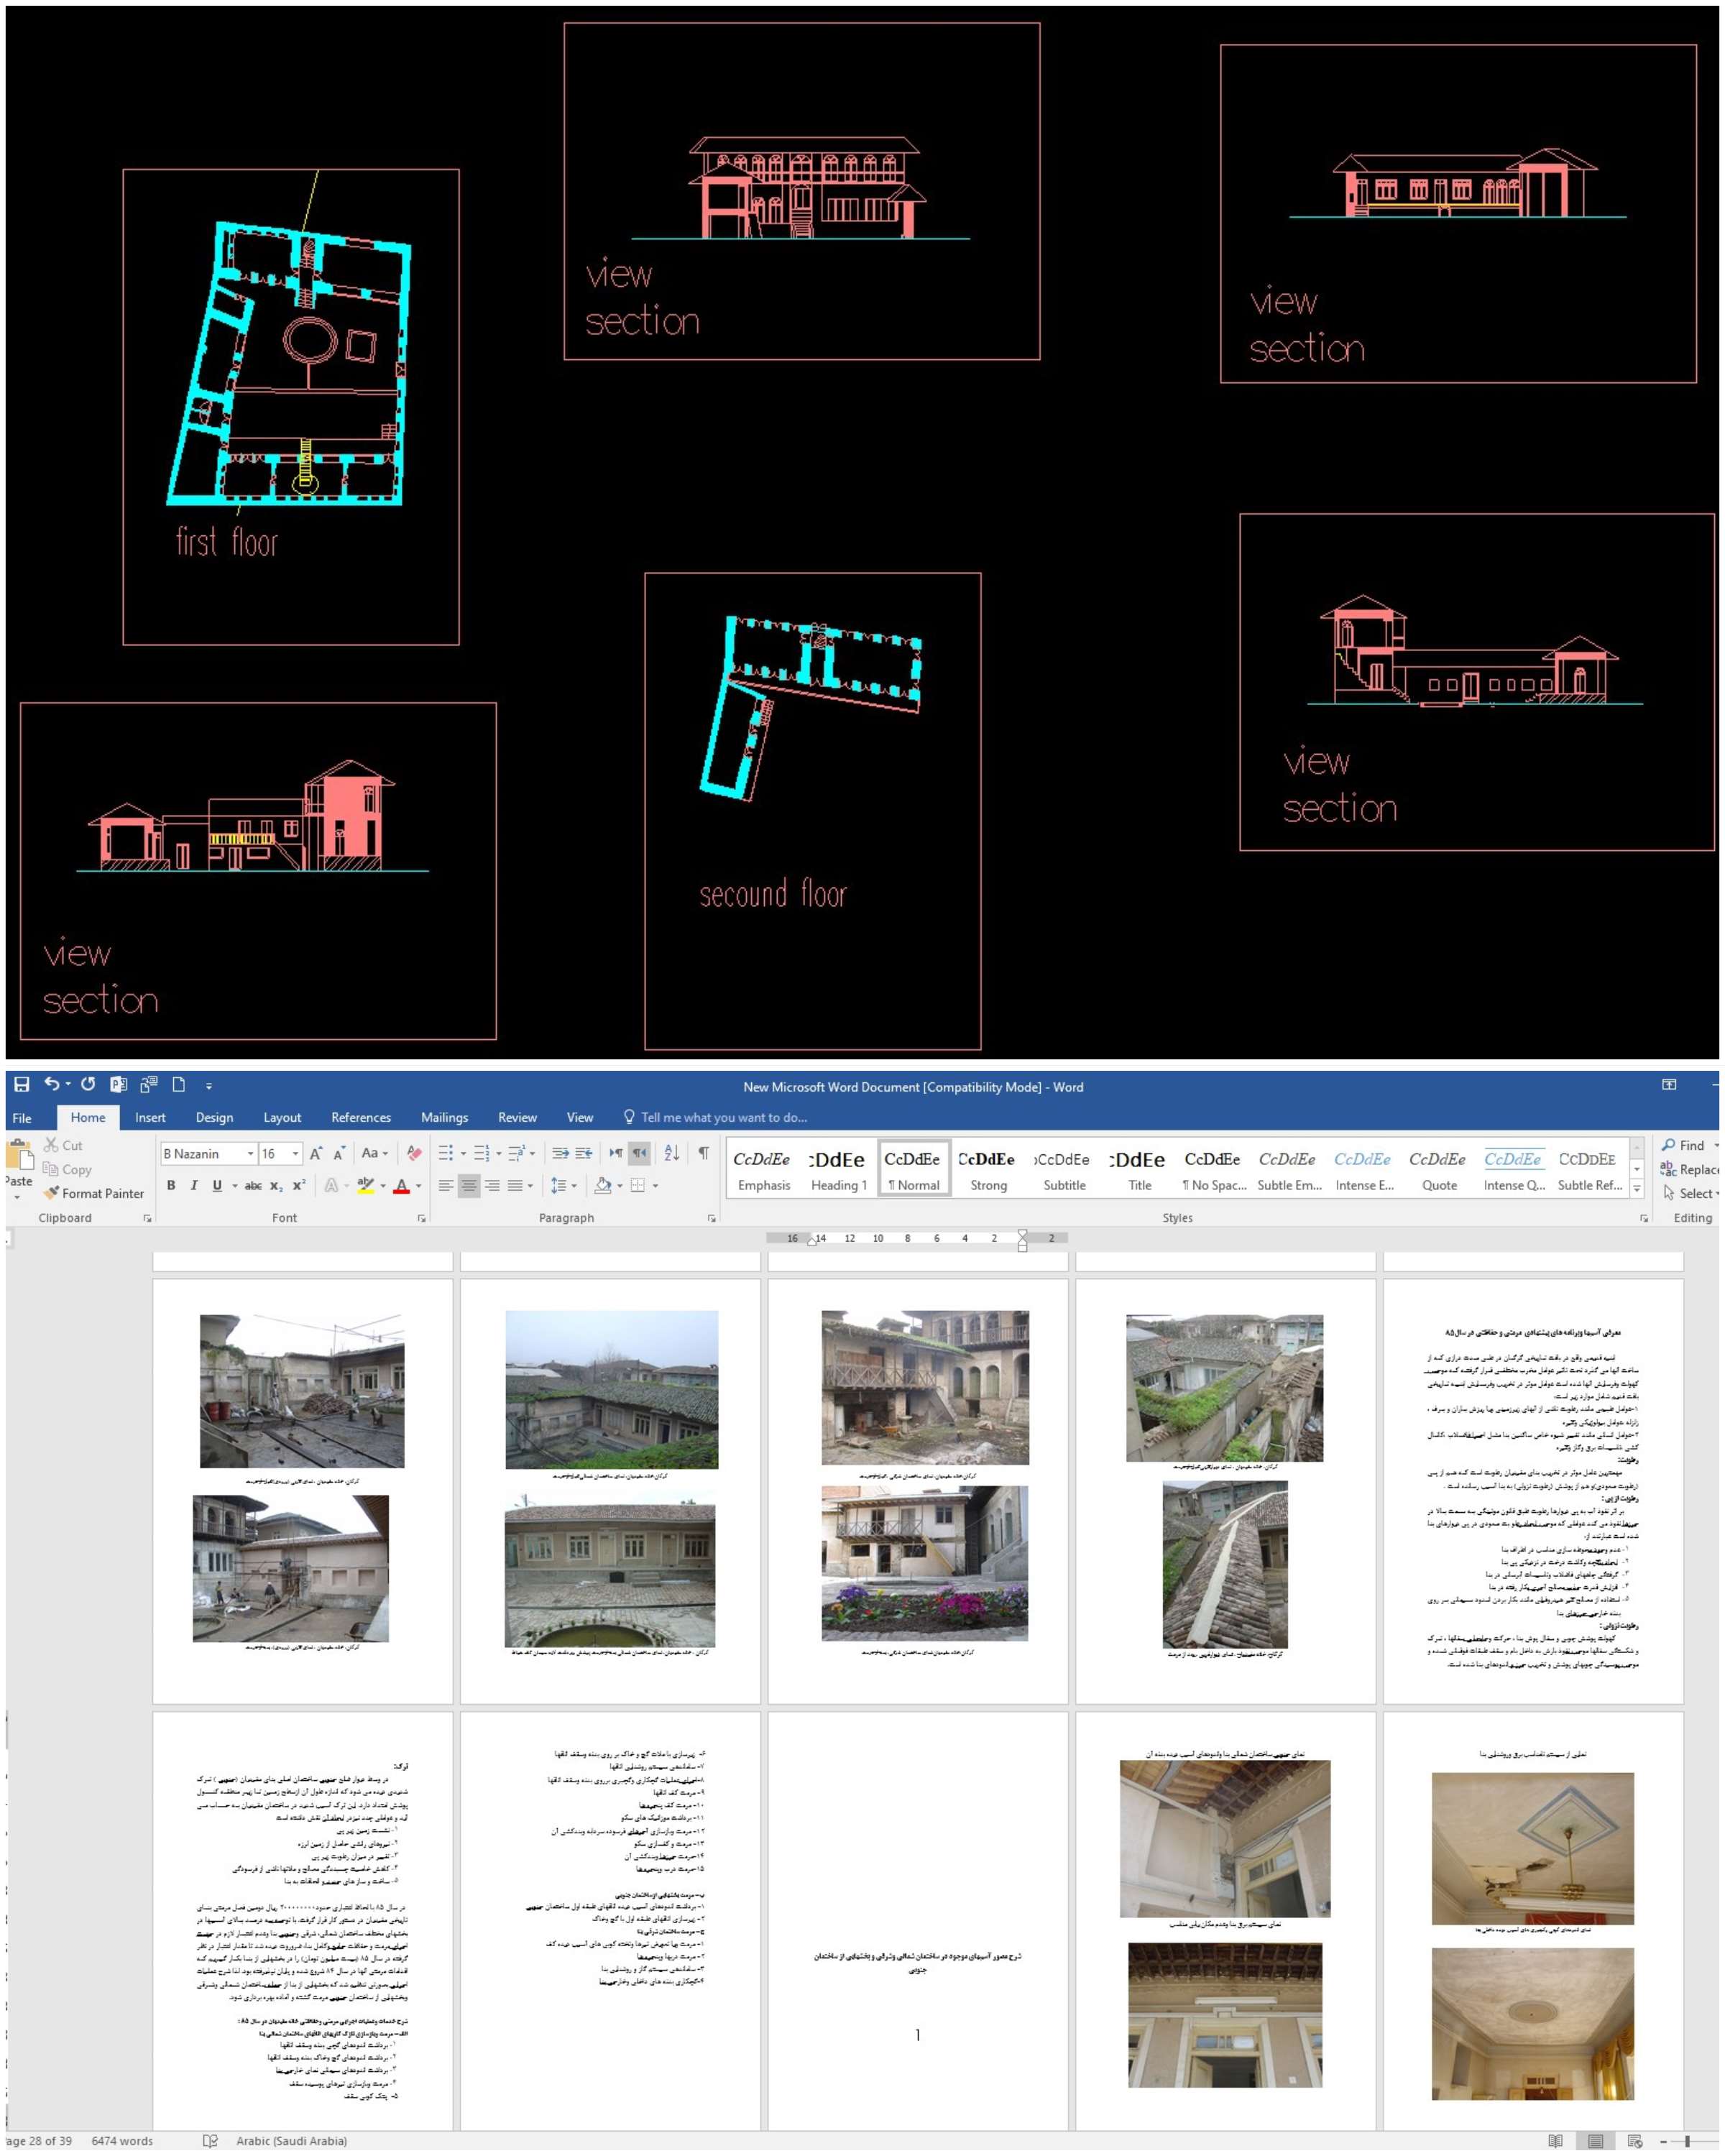Apply the Heading 1 style
This screenshot has height=2156, width=1725.
click(838, 1170)
